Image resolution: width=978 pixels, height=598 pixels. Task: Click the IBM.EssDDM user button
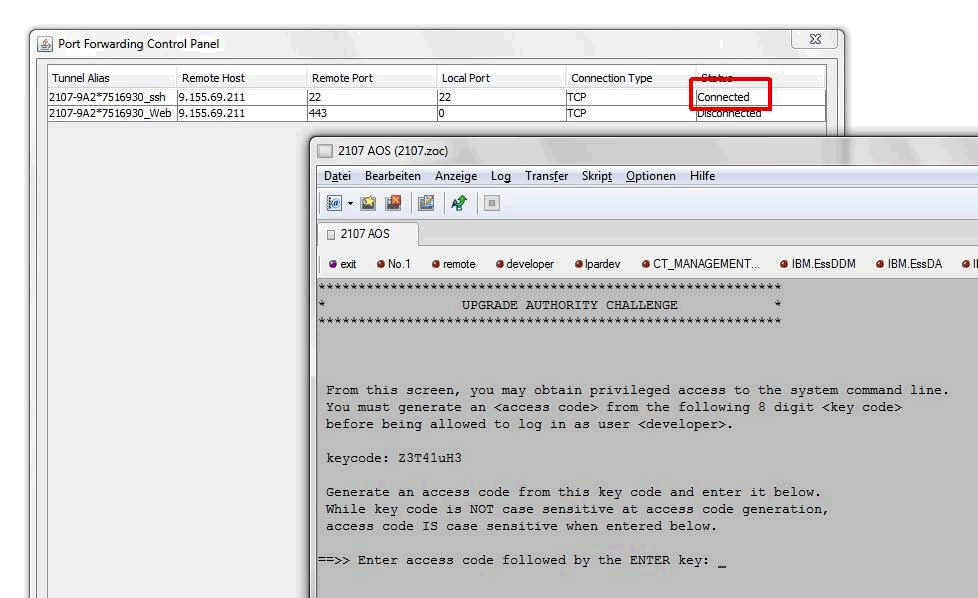pyautogui.click(x=817, y=264)
